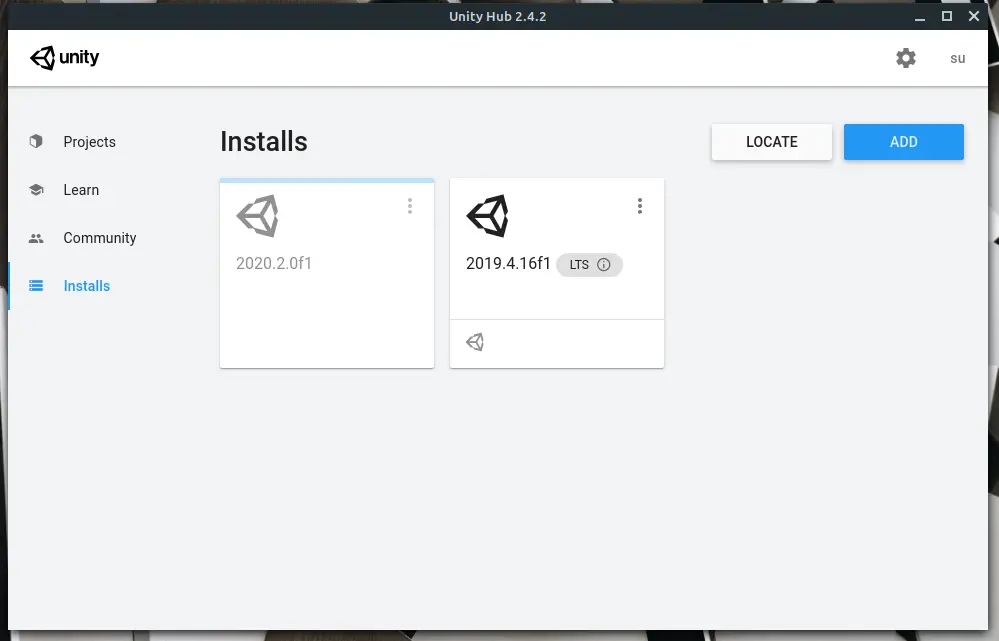Click the 2019.4.16f1 version text
The width and height of the screenshot is (999, 641).
pyautogui.click(x=508, y=263)
